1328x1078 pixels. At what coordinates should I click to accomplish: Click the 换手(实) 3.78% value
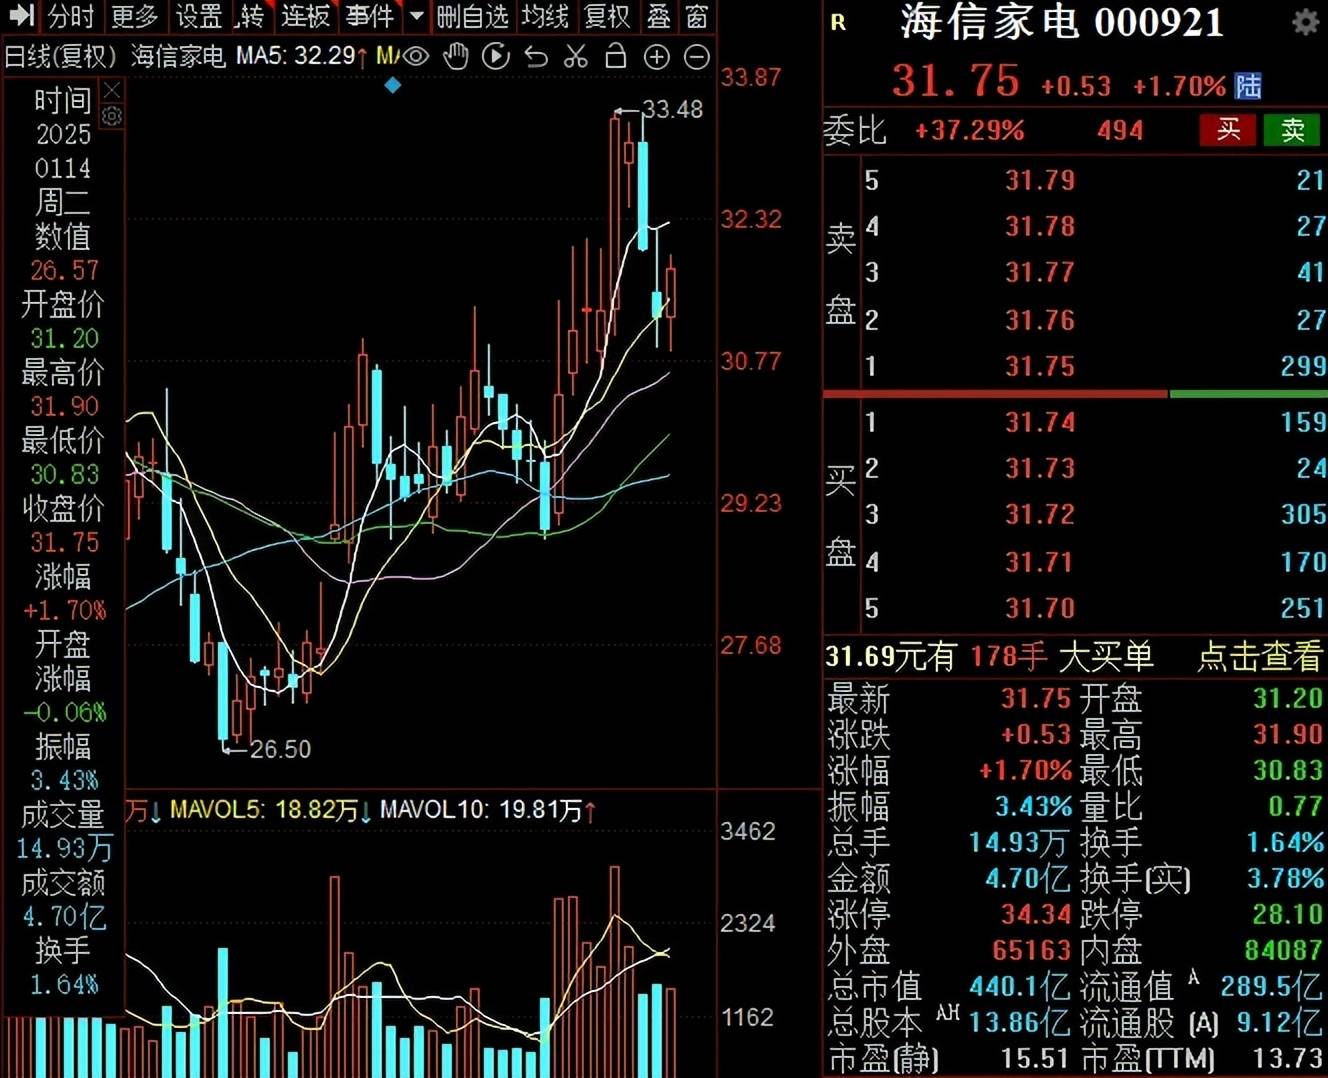pyautogui.click(x=1284, y=878)
